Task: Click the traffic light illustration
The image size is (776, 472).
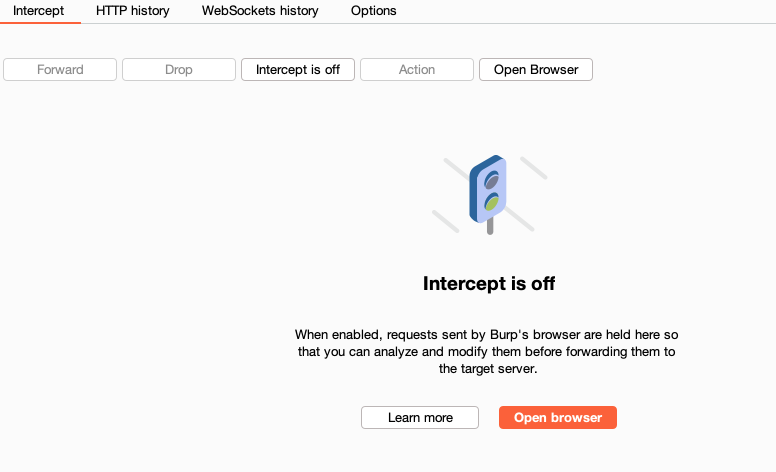Action: point(488,190)
